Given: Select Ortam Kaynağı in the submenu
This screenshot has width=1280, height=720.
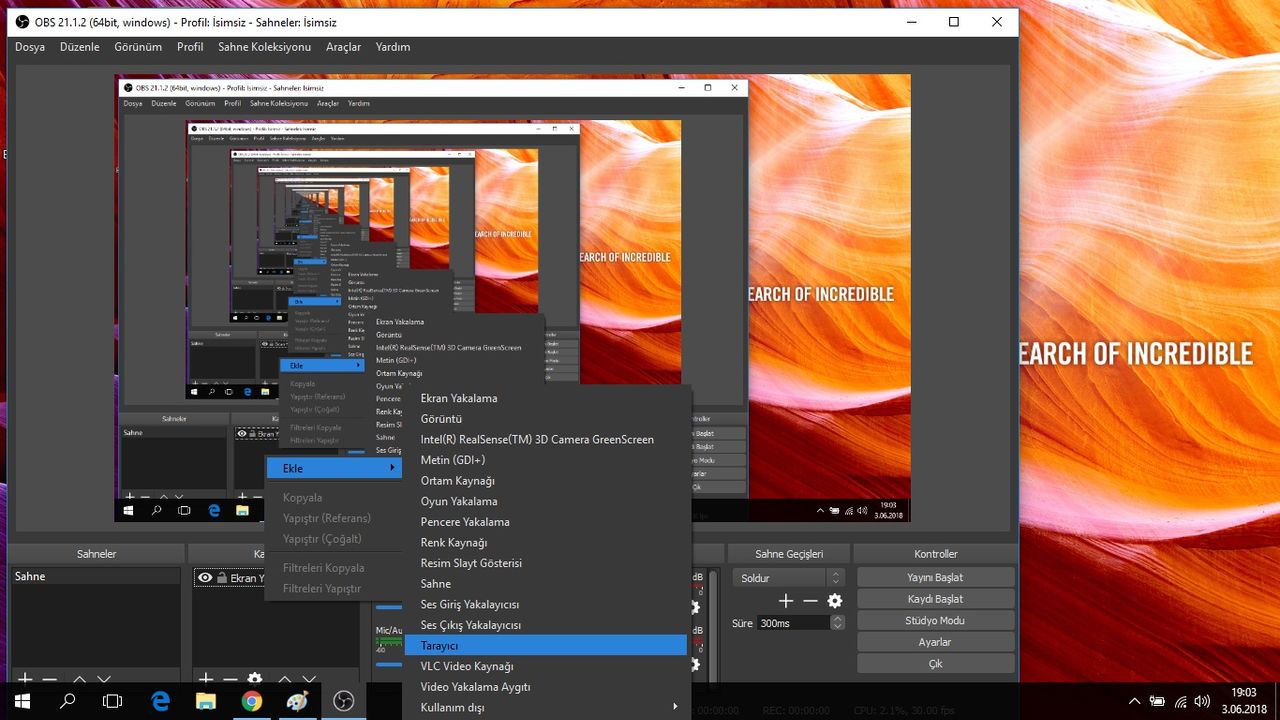Looking at the screenshot, I should tap(548, 481).
